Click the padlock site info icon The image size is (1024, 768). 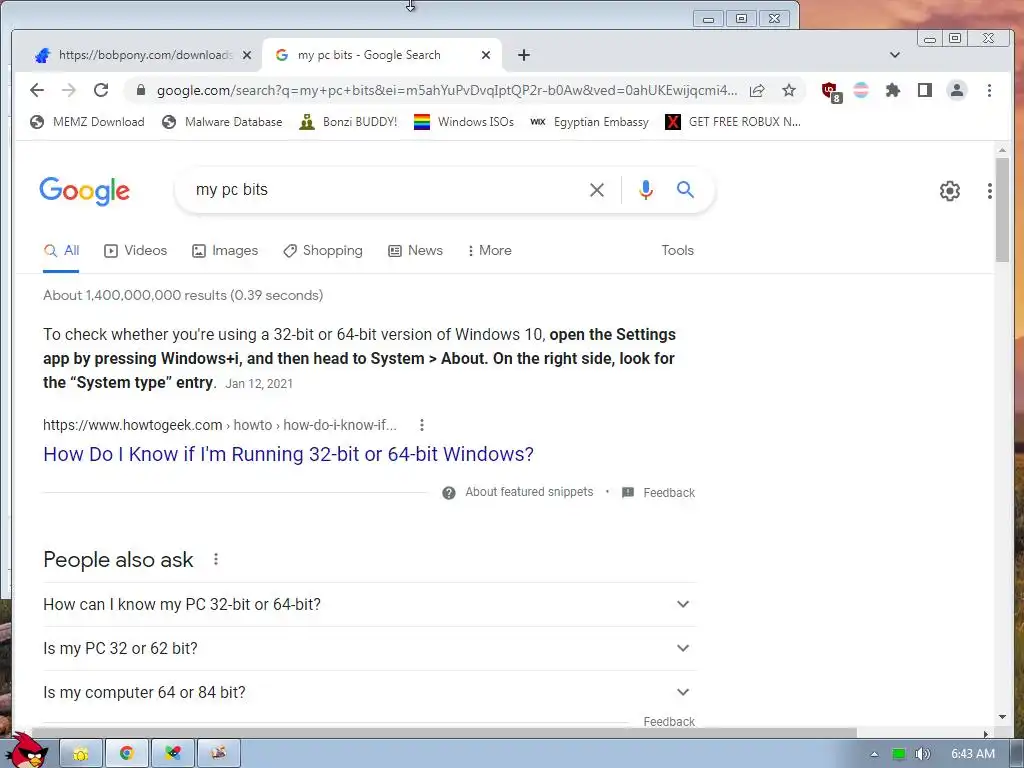pos(140,90)
